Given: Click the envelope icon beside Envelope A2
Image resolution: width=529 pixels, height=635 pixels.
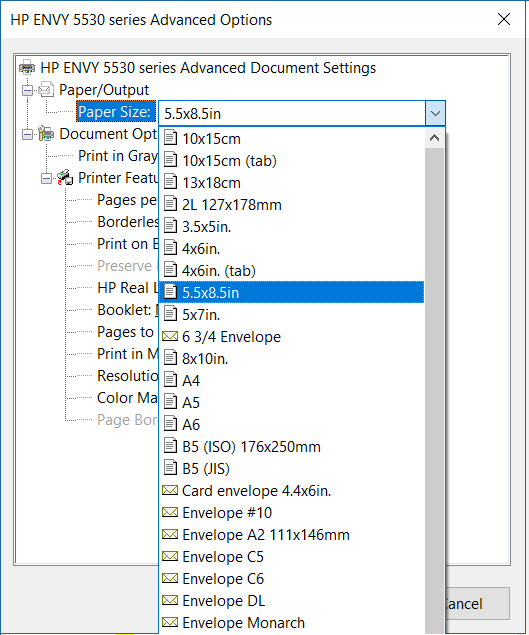Looking at the screenshot, I should pyautogui.click(x=170, y=534).
